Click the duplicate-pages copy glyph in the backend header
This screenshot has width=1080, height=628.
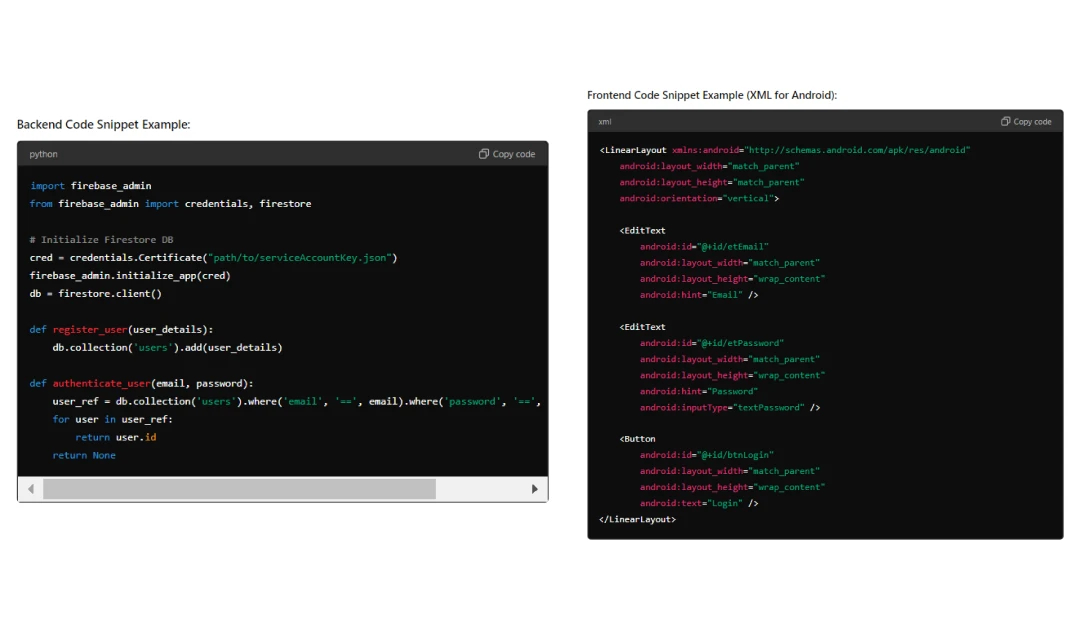[x=483, y=154]
